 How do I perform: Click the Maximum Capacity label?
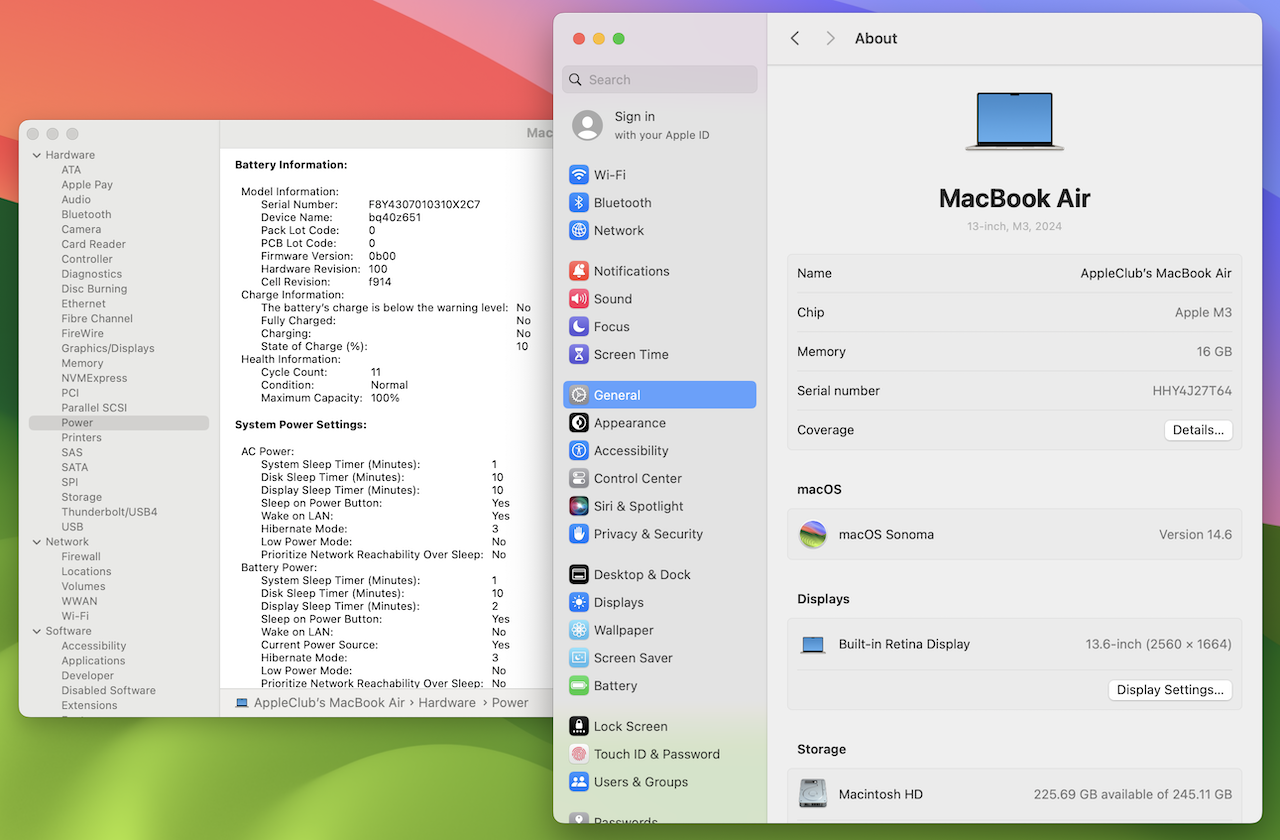[311, 398]
